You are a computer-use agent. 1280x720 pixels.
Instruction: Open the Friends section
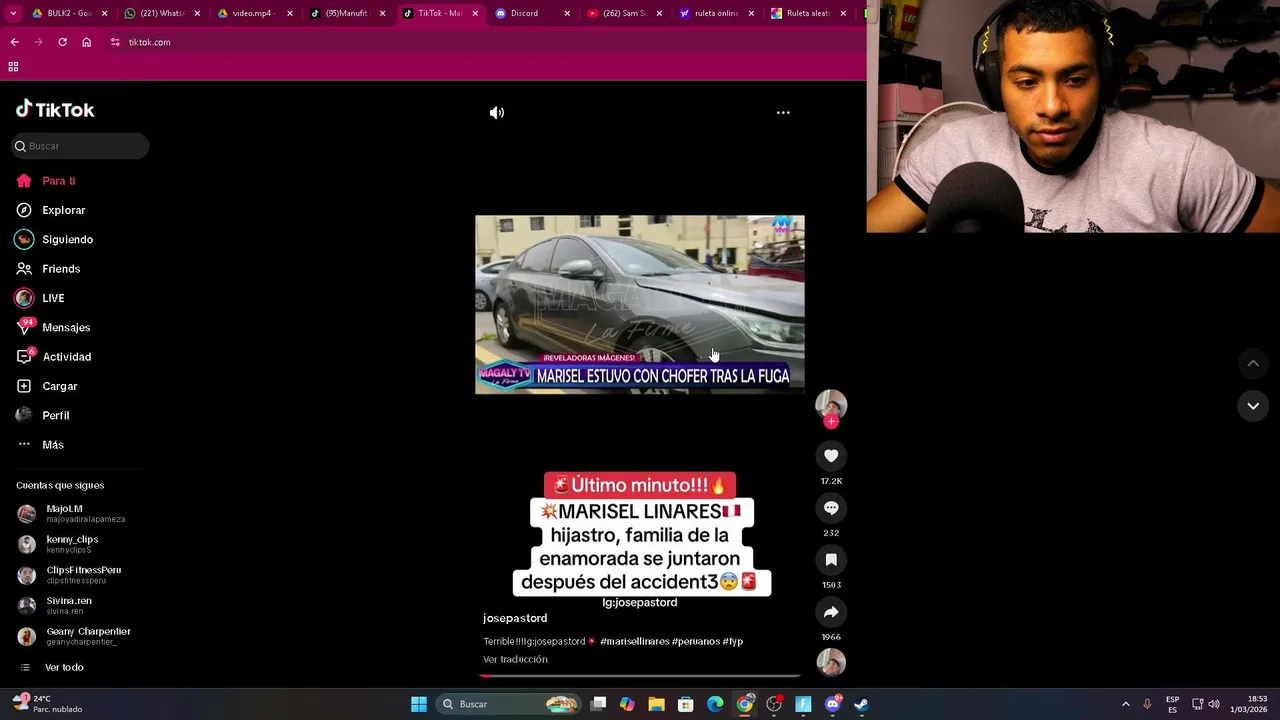coord(48,269)
